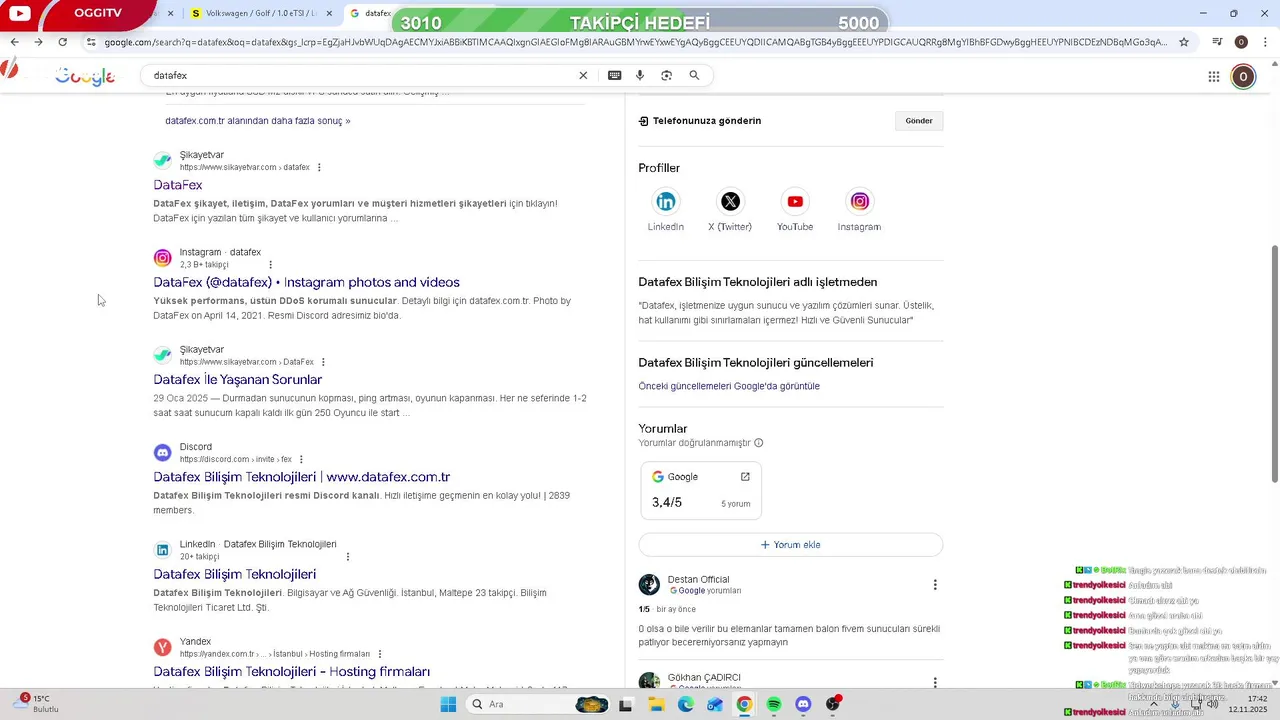
Task: Open the options menu for the Instagram datafex result
Action: 270,265
